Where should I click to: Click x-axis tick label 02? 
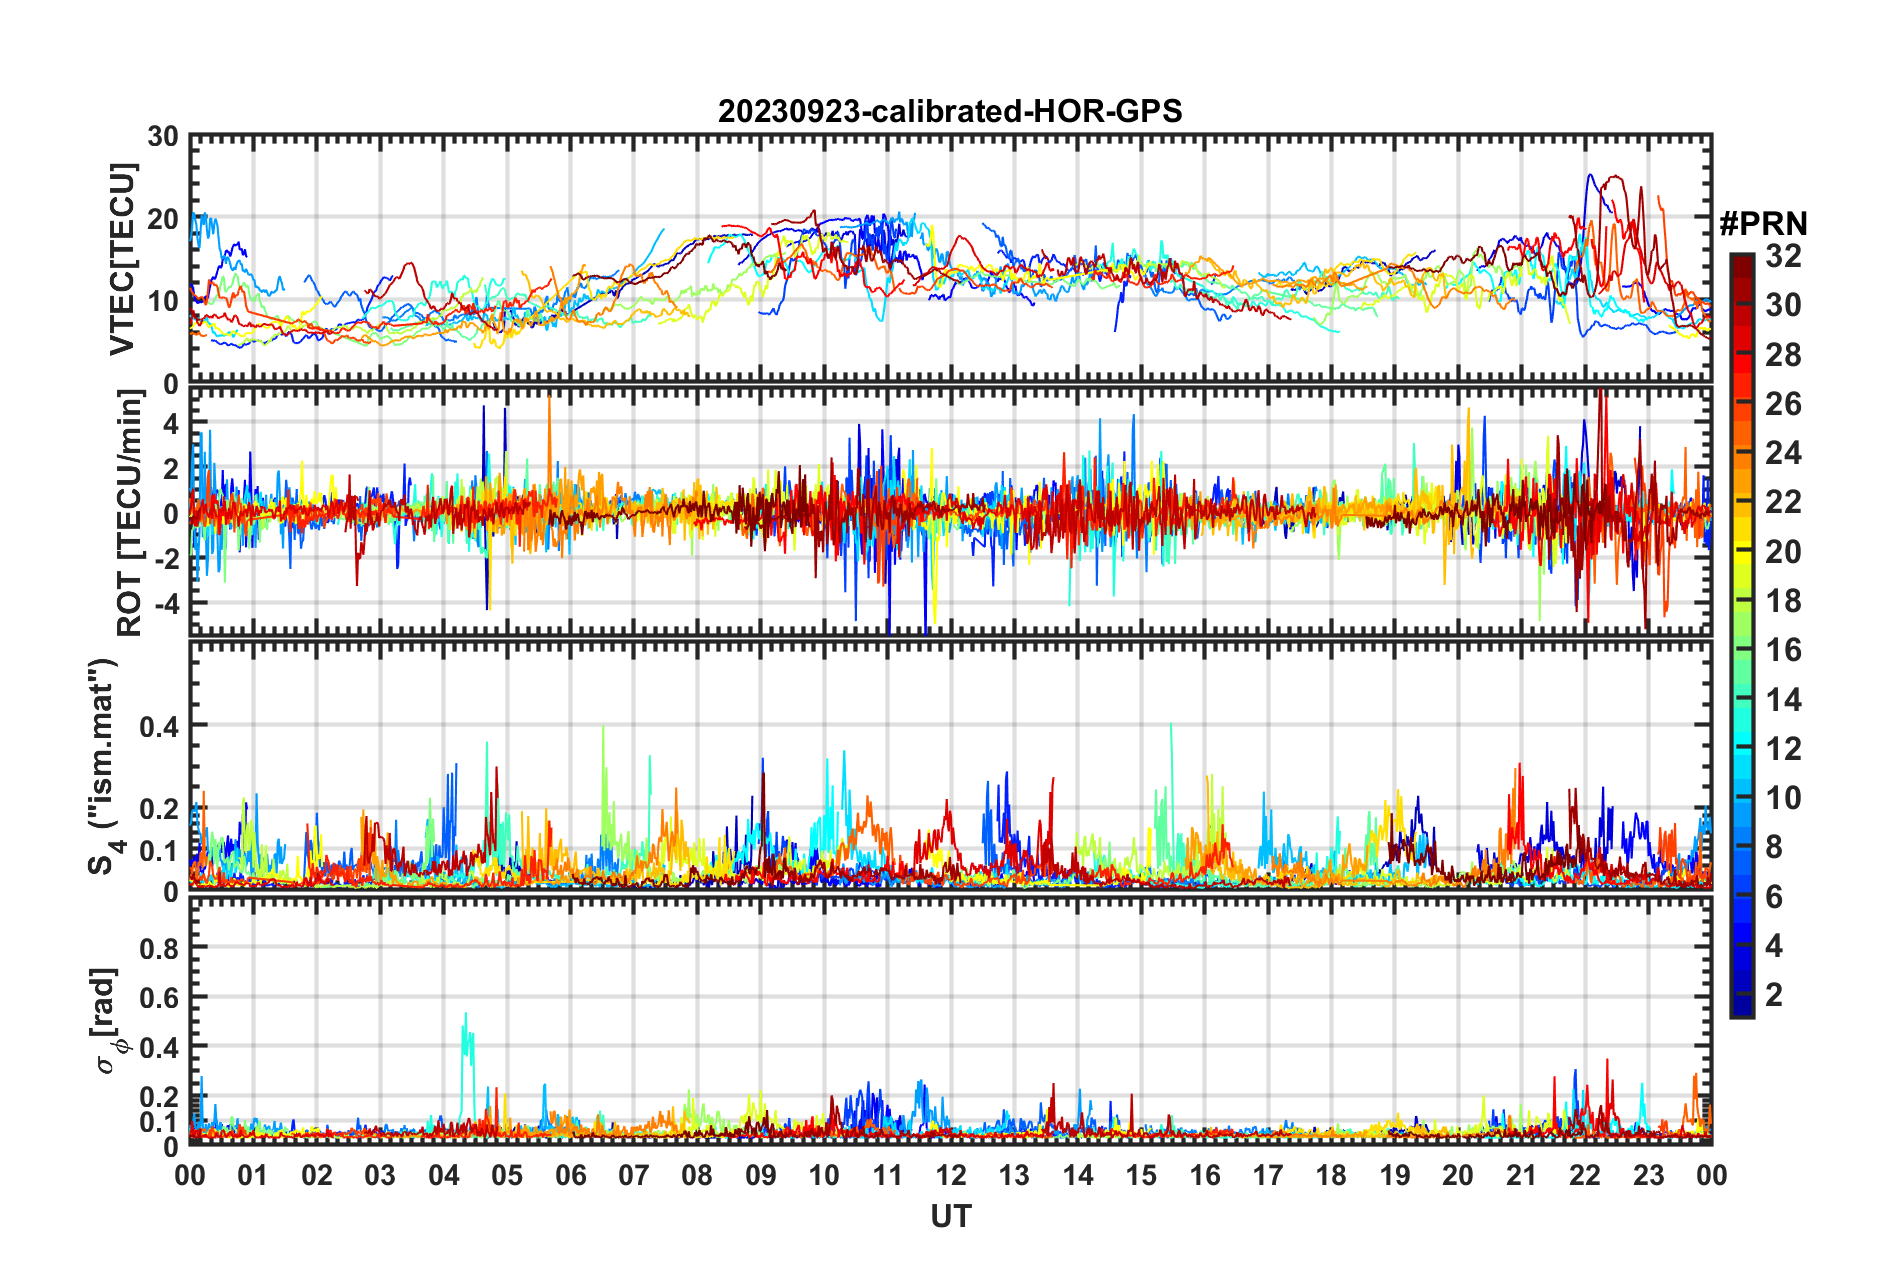(317, 1175)
